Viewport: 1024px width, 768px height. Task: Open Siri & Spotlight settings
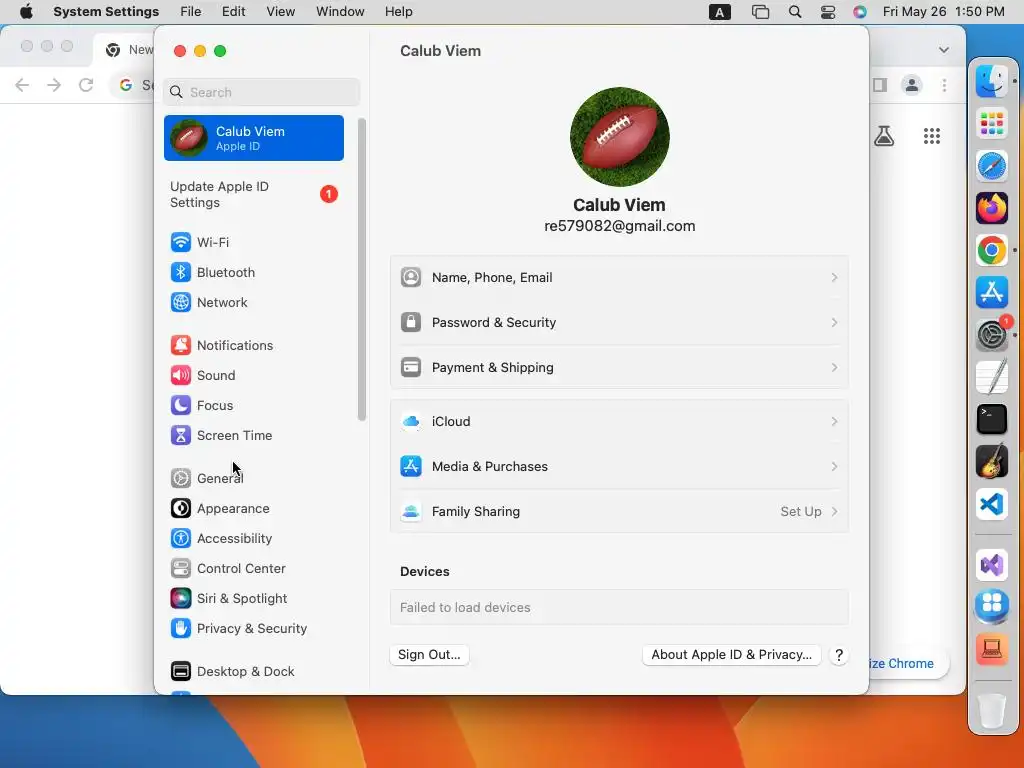click(x=229, y=599)
